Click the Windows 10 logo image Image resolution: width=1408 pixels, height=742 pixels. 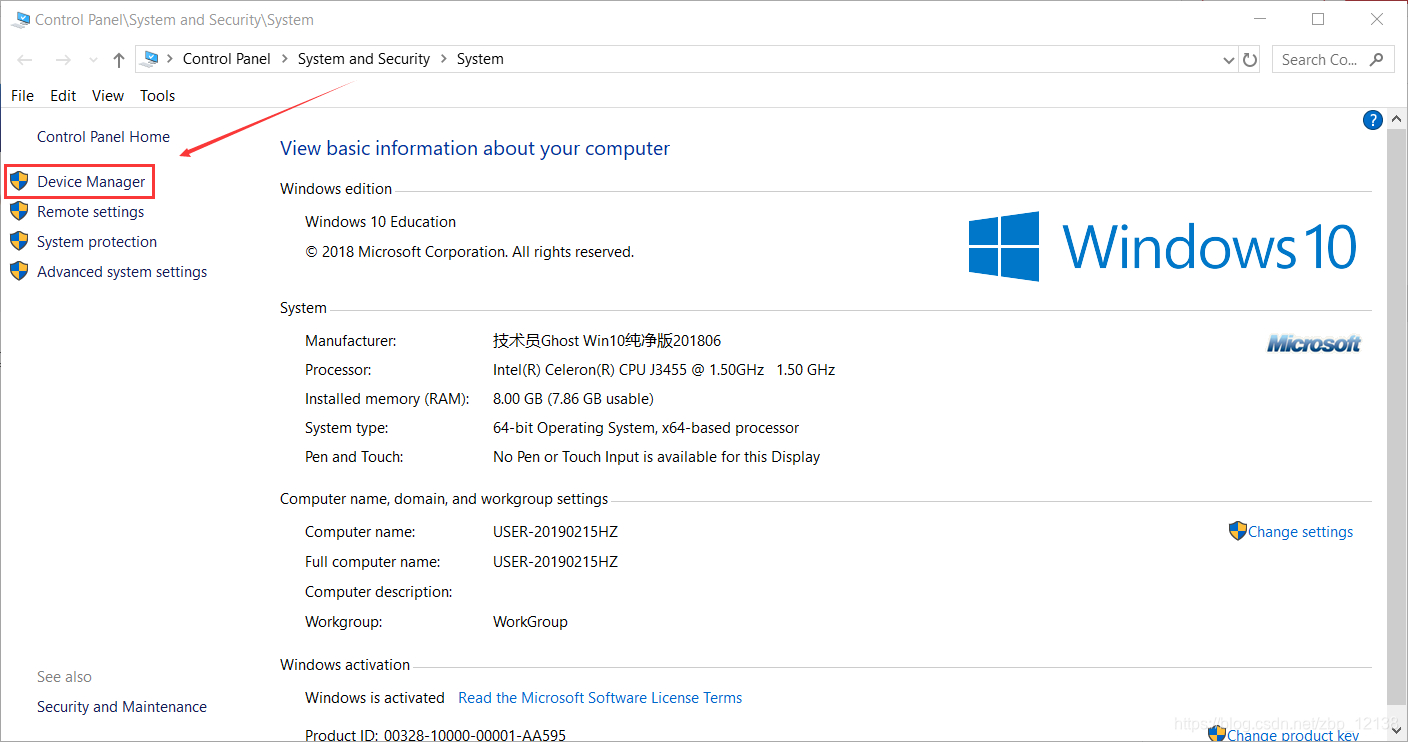(1163, 246)
